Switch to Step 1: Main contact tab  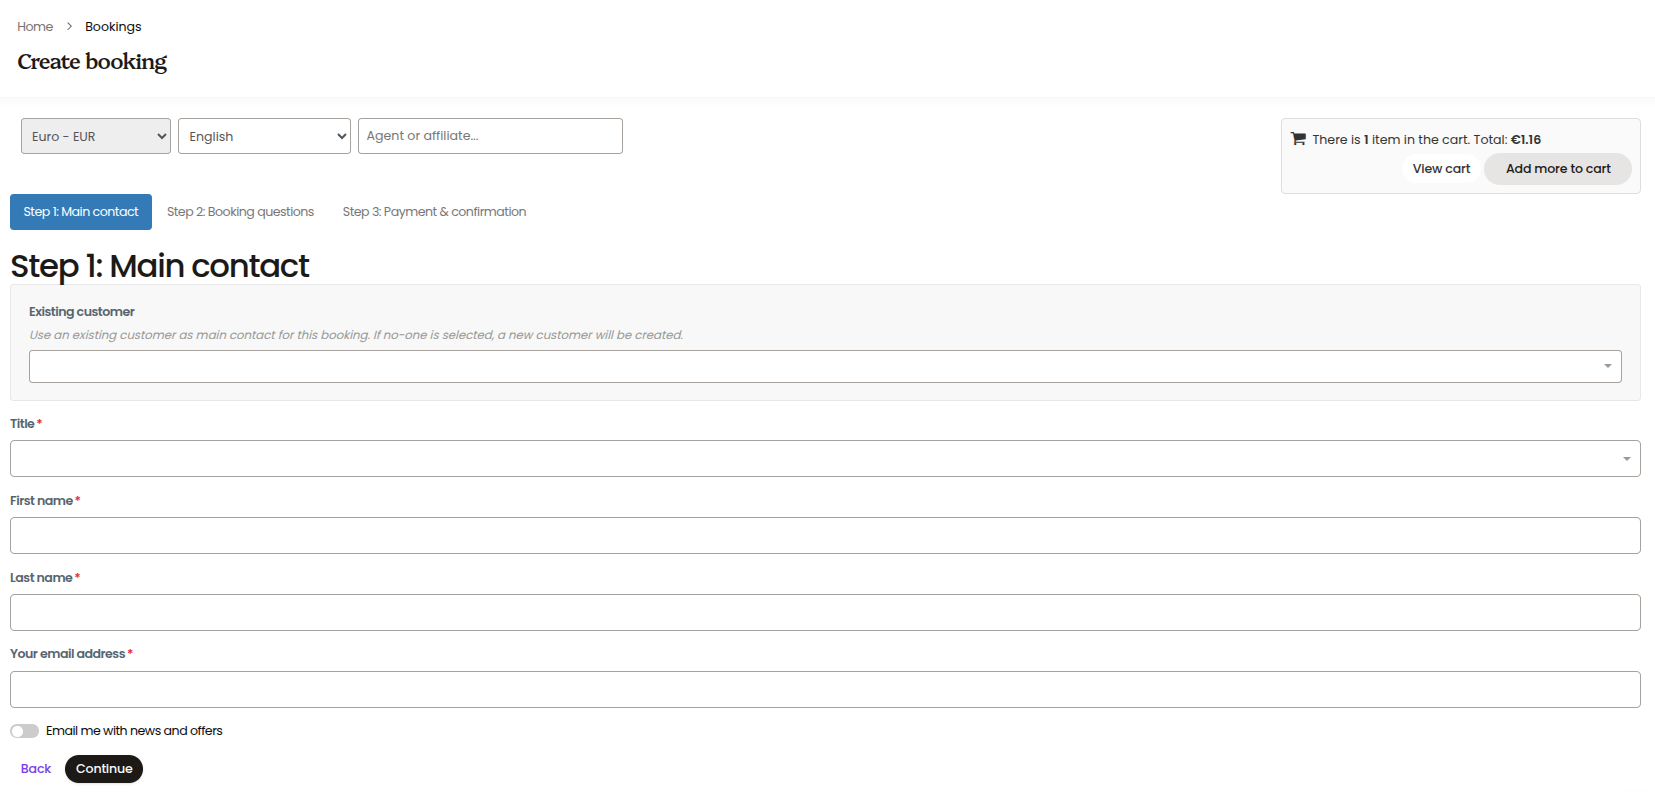pyautogui.click(x=81, y=212)
